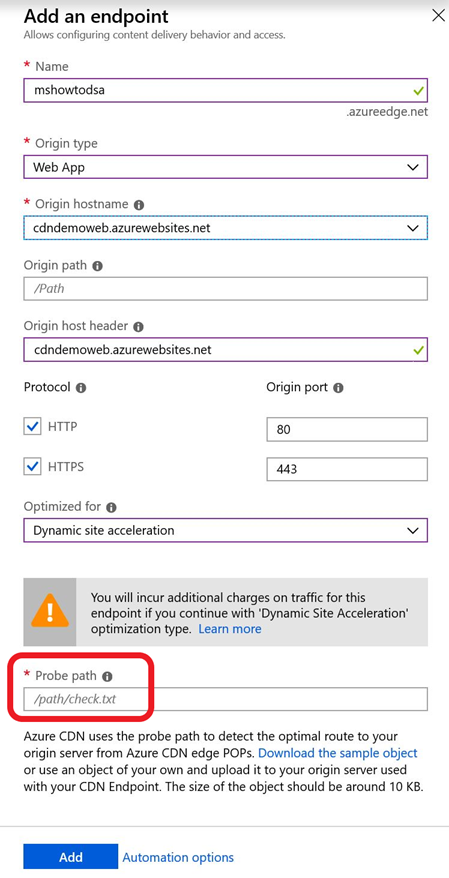Image resolution: width=449 pixels, height=878 pixels.
Task: Click the Origin port info icon
Action: [x=338, y=387]
